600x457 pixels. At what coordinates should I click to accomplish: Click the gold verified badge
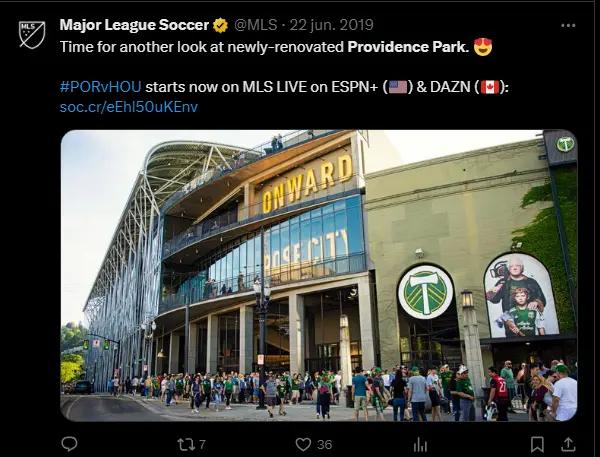(220, 26)
